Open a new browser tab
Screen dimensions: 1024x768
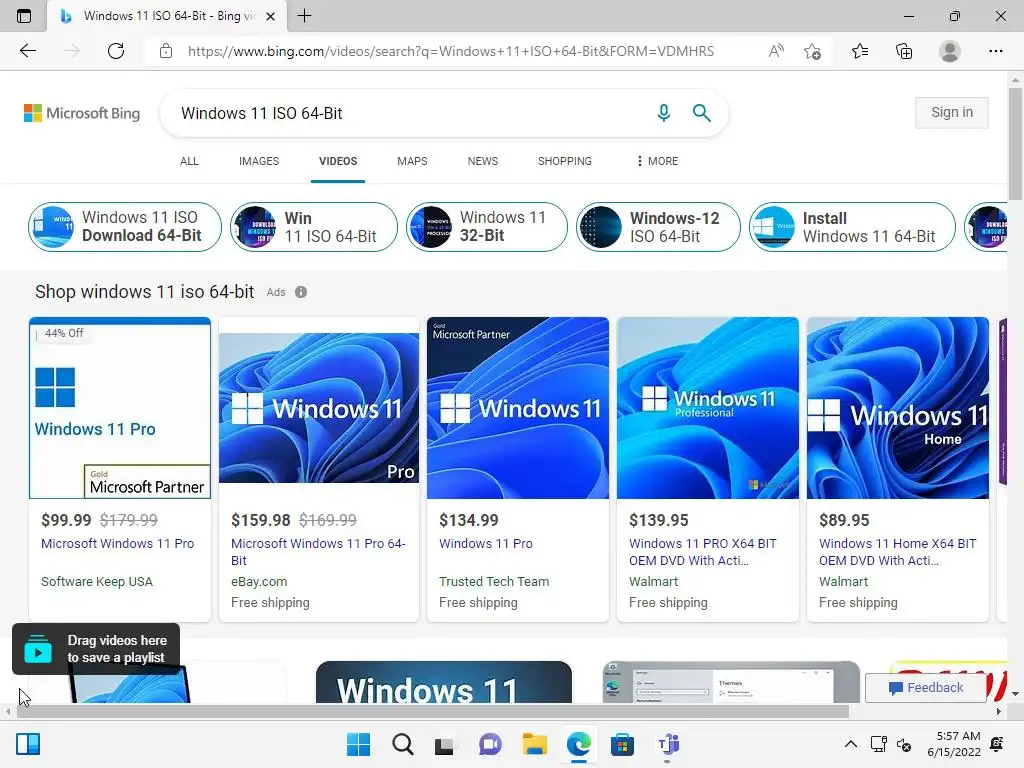[x=304, y=16]
